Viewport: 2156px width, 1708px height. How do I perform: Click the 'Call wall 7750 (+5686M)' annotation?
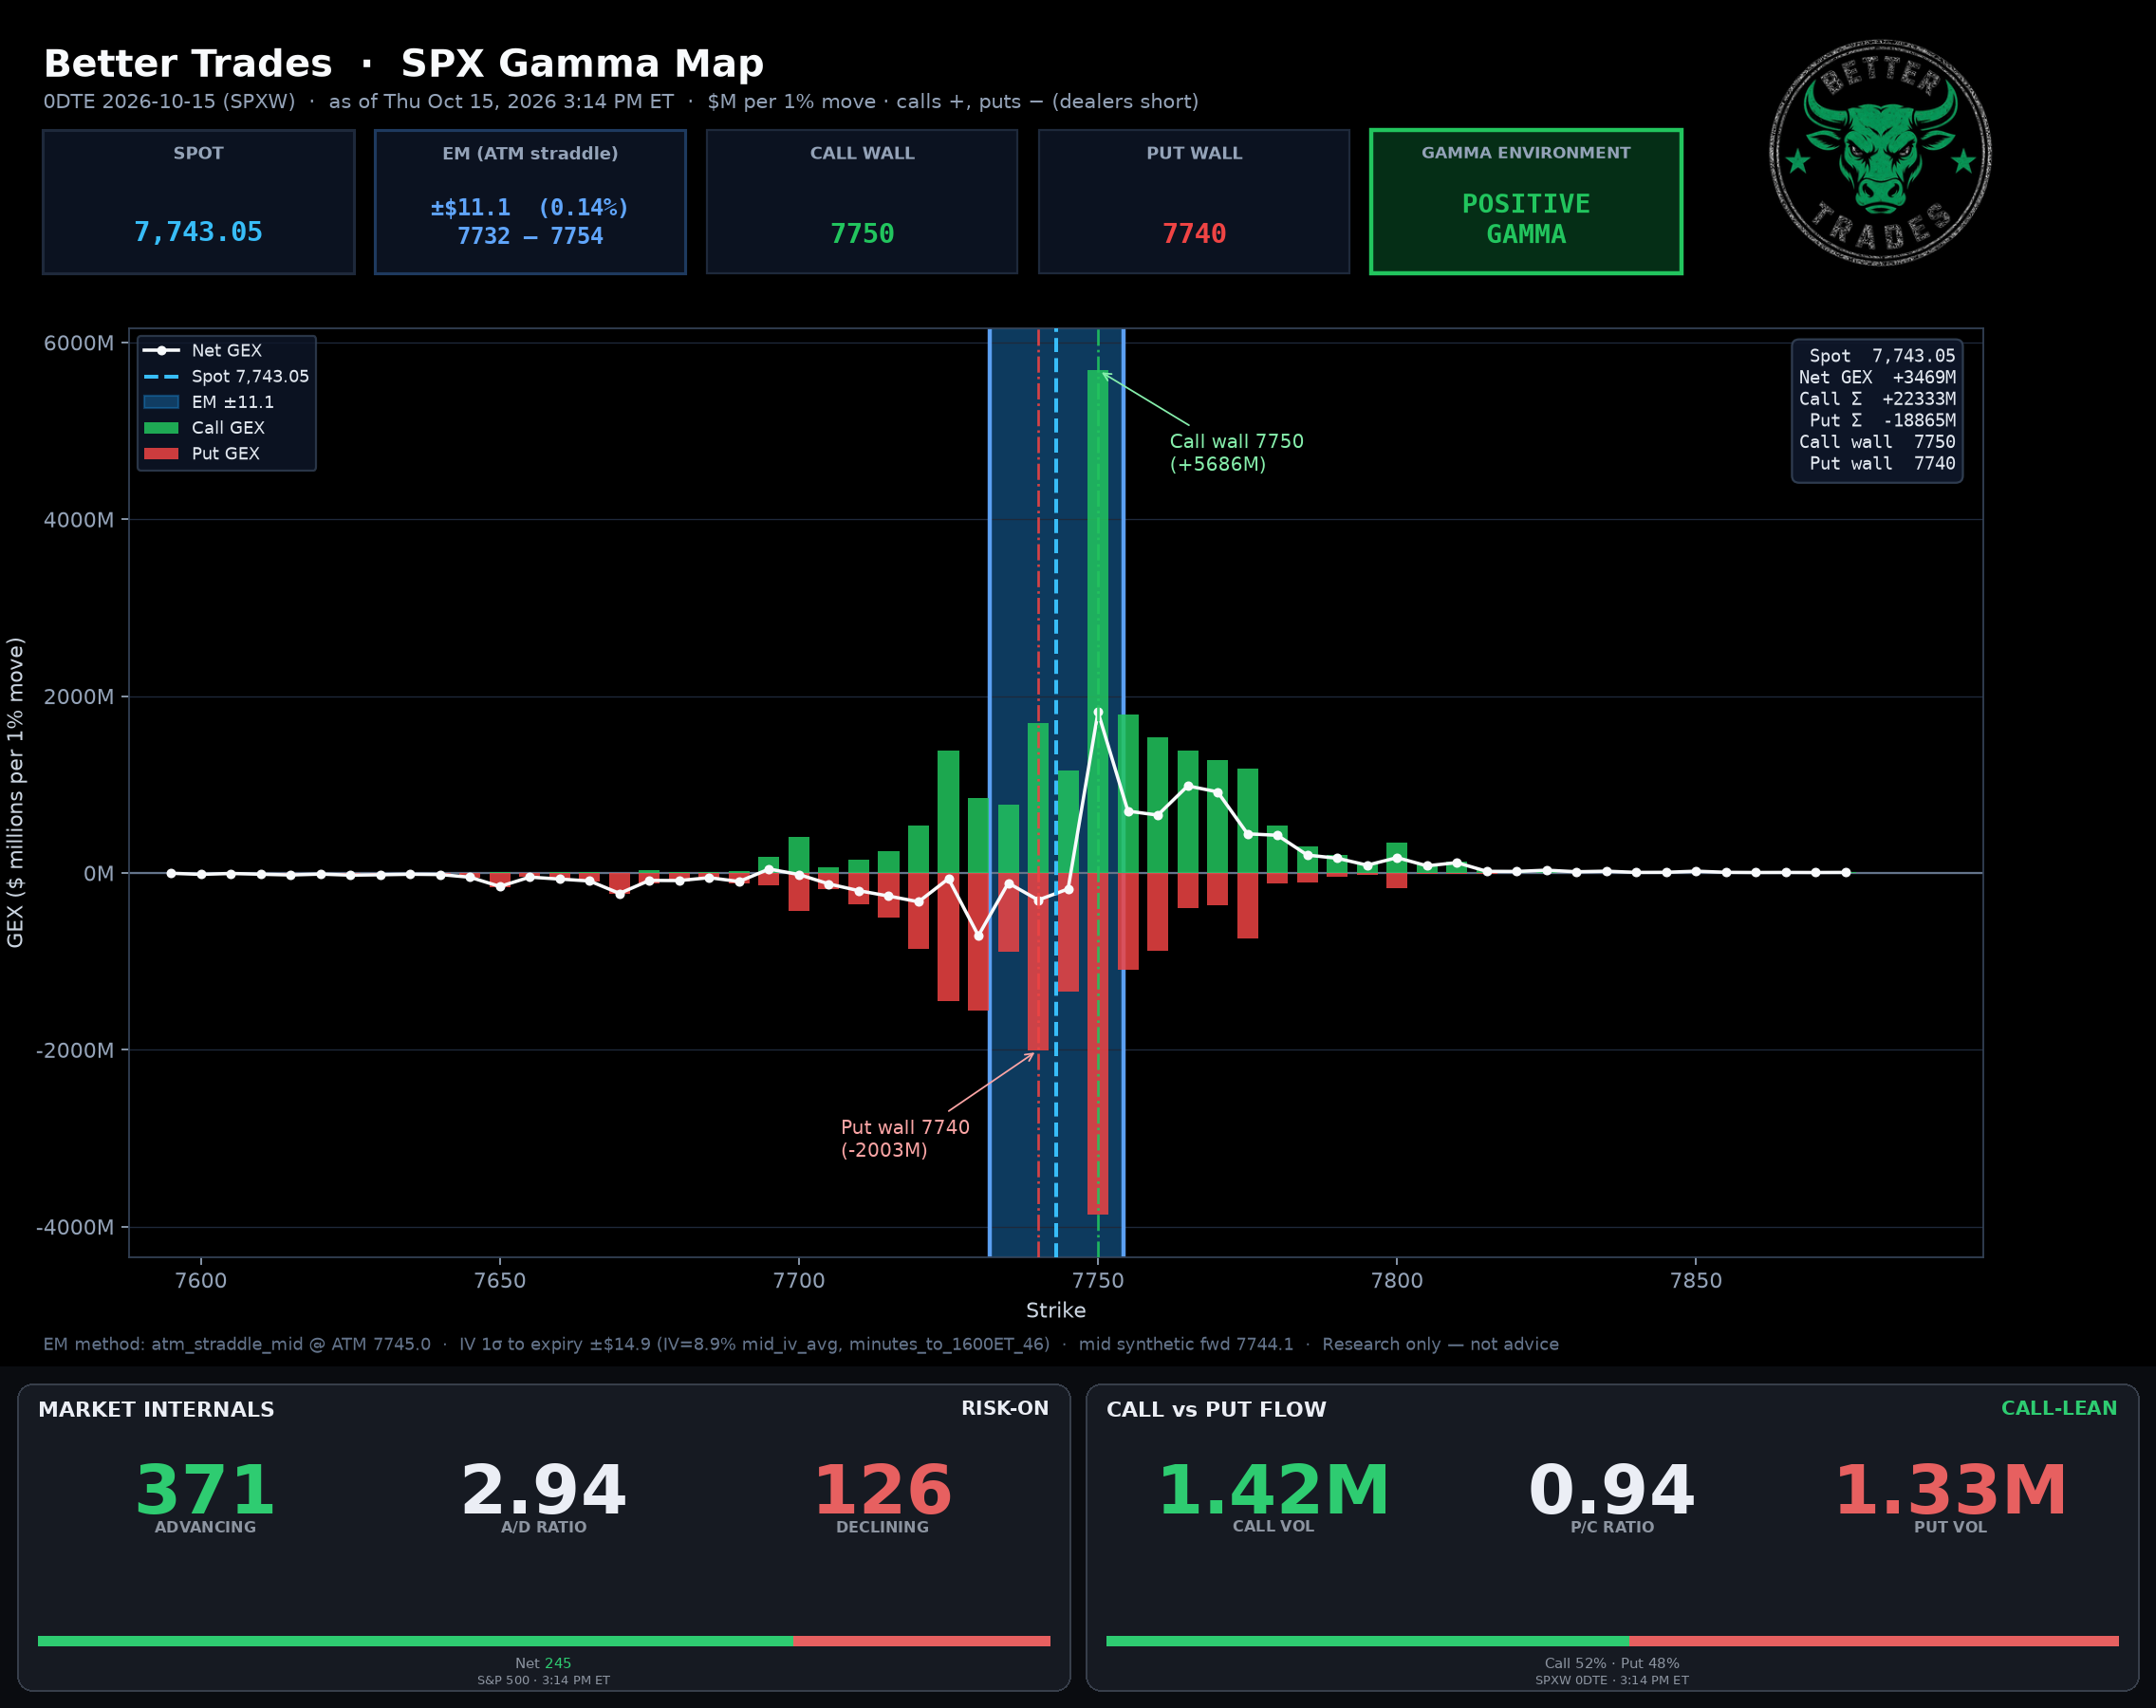pos(1237,452)
